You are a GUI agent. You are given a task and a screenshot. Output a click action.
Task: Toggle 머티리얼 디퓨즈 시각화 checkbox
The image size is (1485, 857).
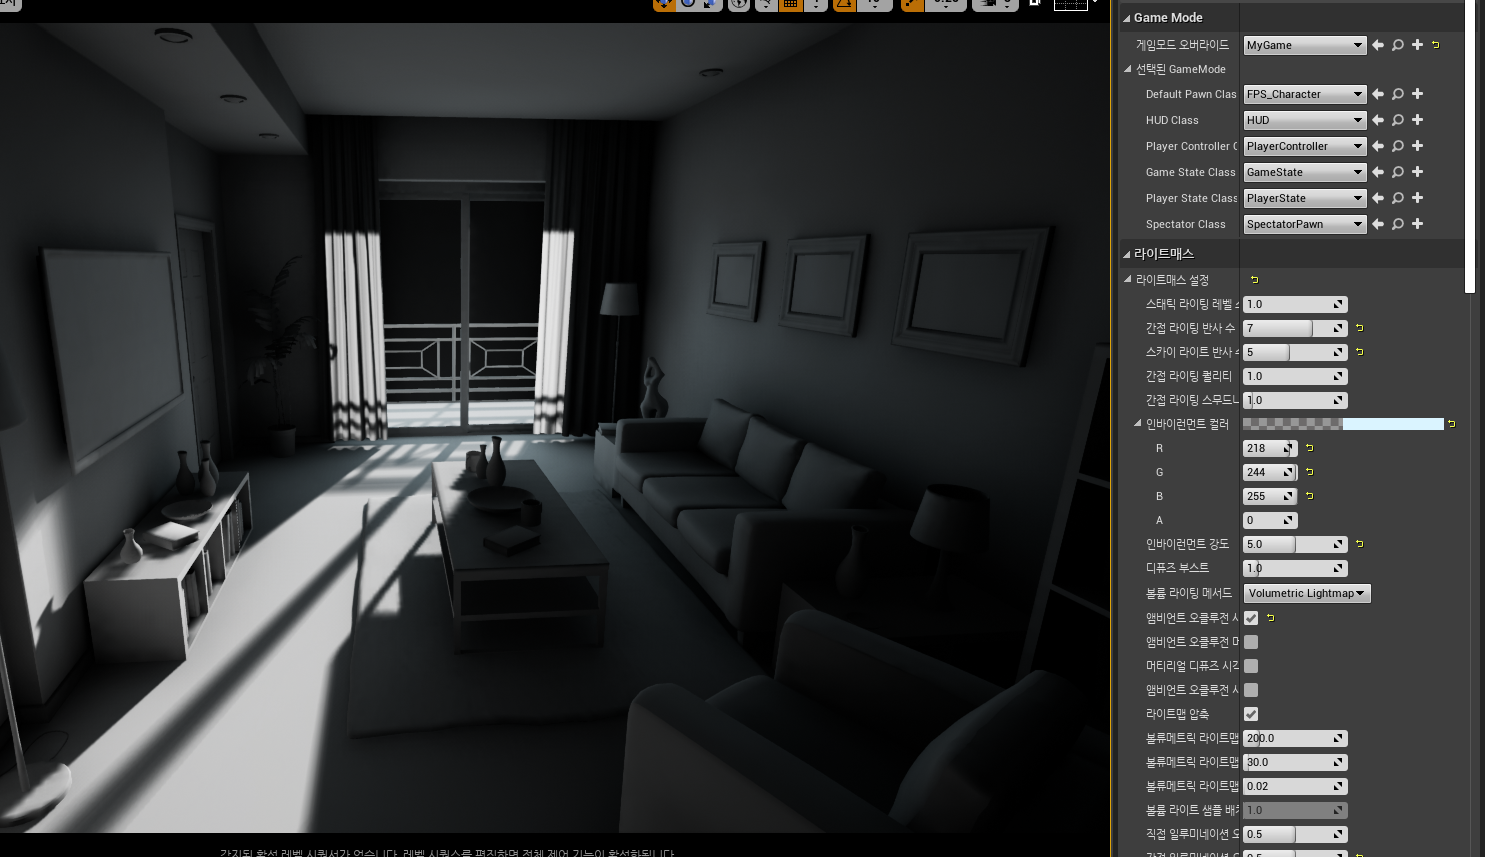pos(1251,666)
